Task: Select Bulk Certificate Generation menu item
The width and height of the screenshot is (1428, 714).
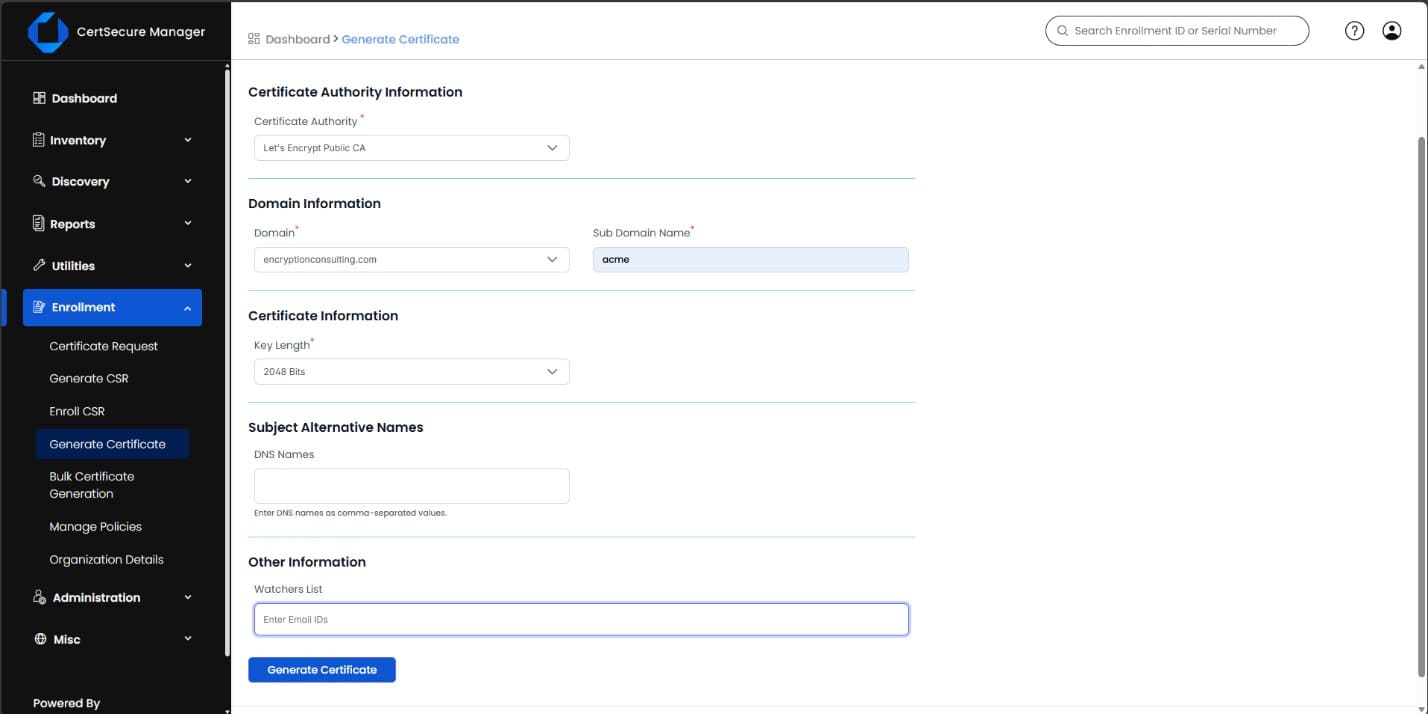Action: [x=92, y=485]
